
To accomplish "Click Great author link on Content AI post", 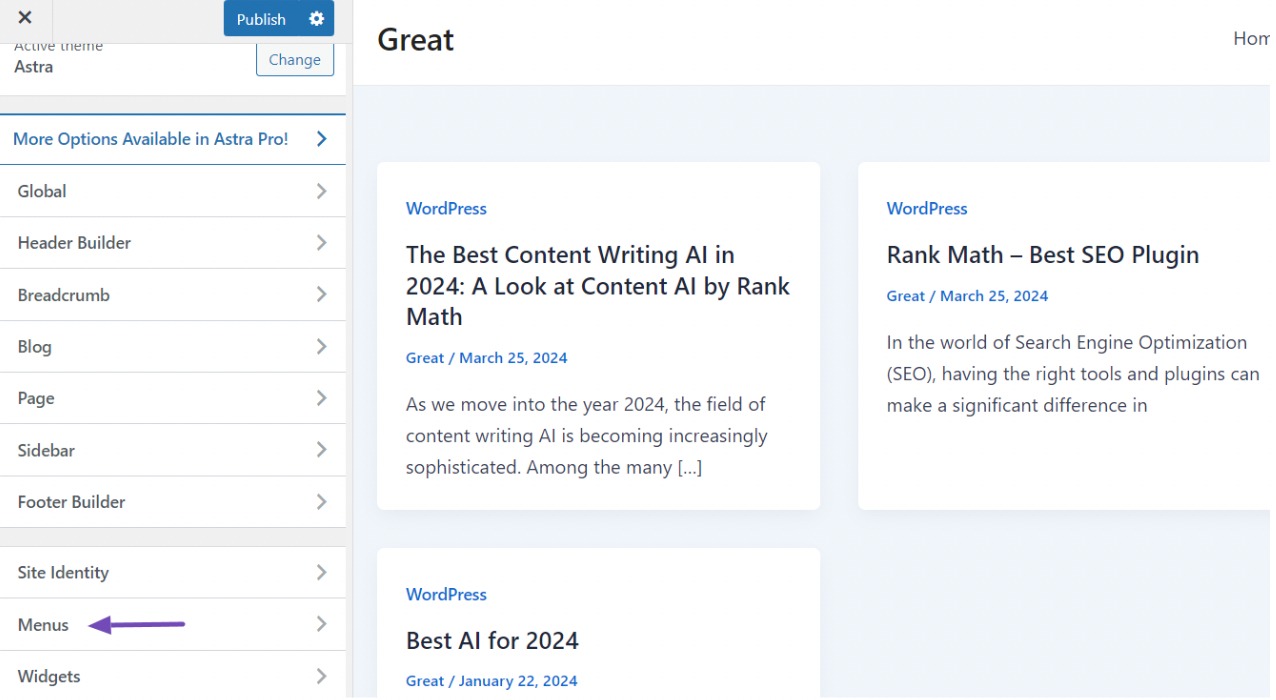I will (425, 358).
